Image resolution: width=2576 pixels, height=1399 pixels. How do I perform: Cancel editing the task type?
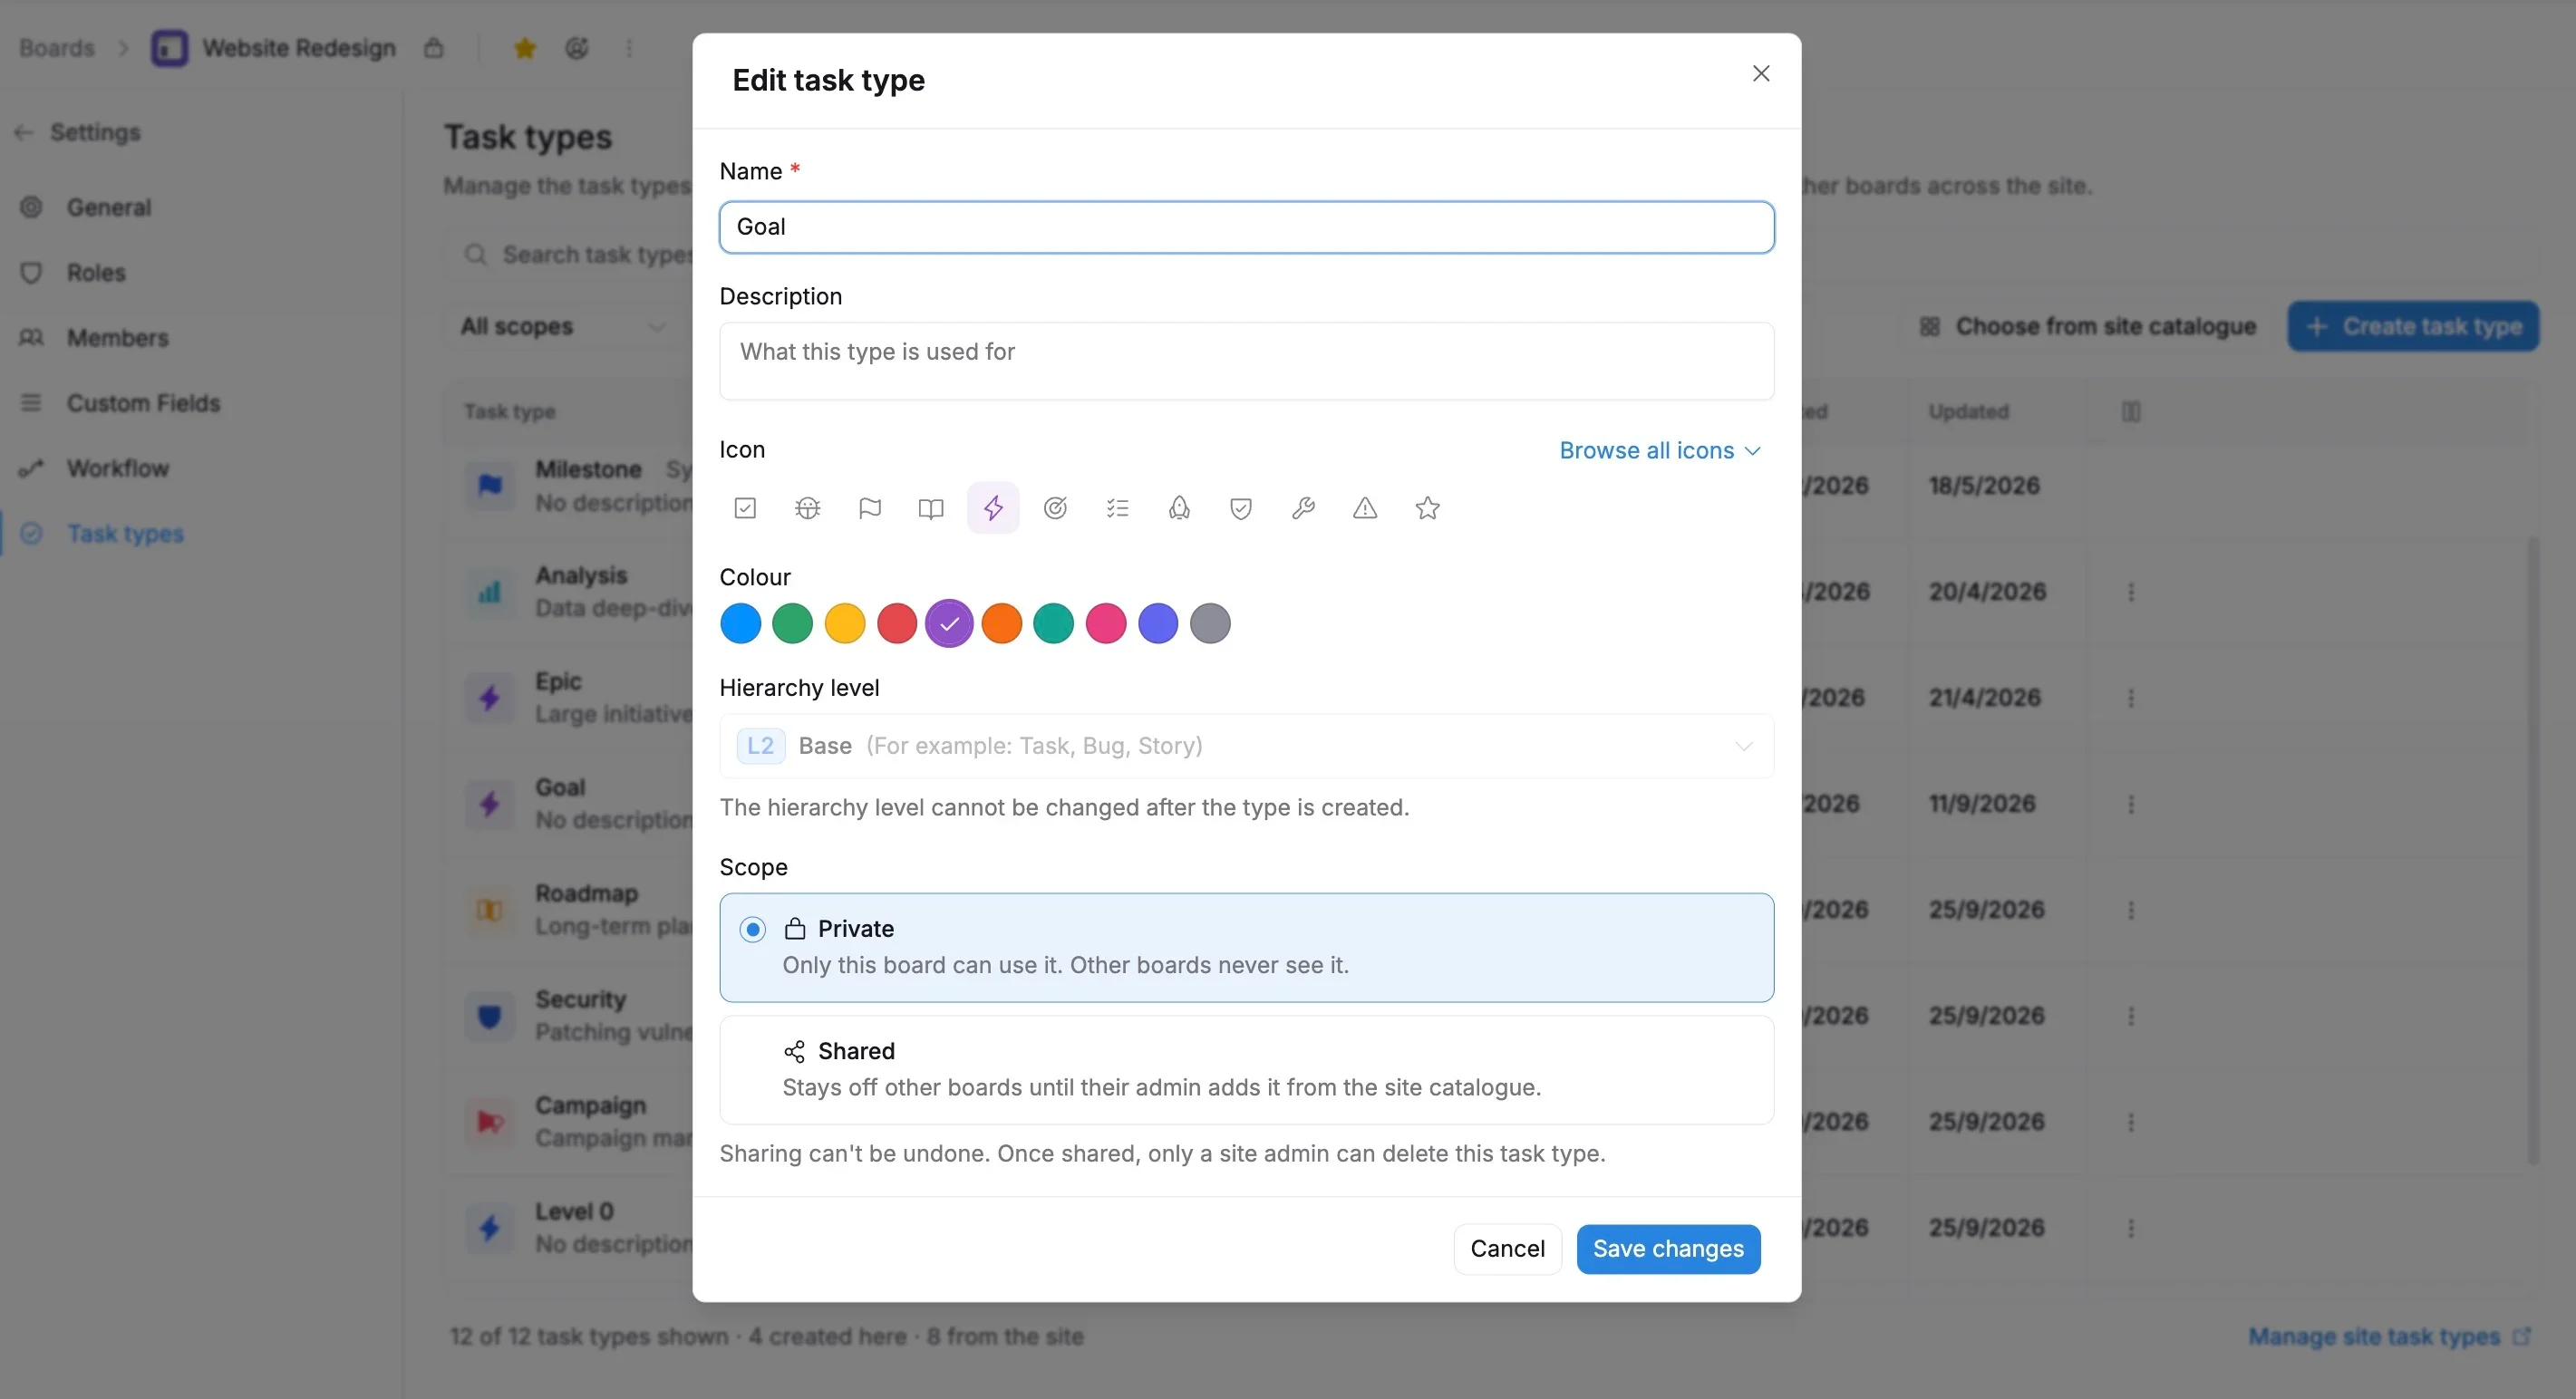1507,1249
